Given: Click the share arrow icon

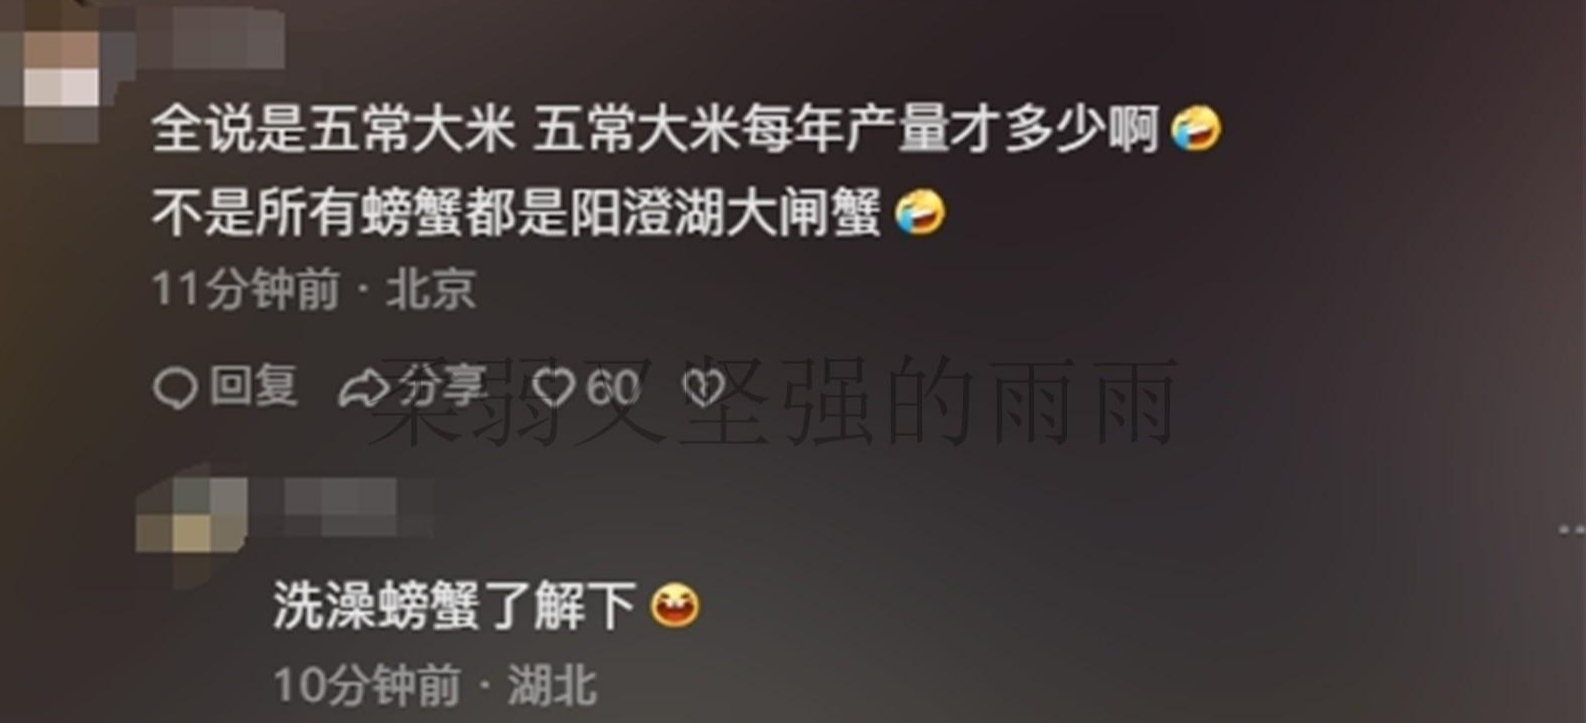Looking at the screenshot, I should (x=364, y=388).
